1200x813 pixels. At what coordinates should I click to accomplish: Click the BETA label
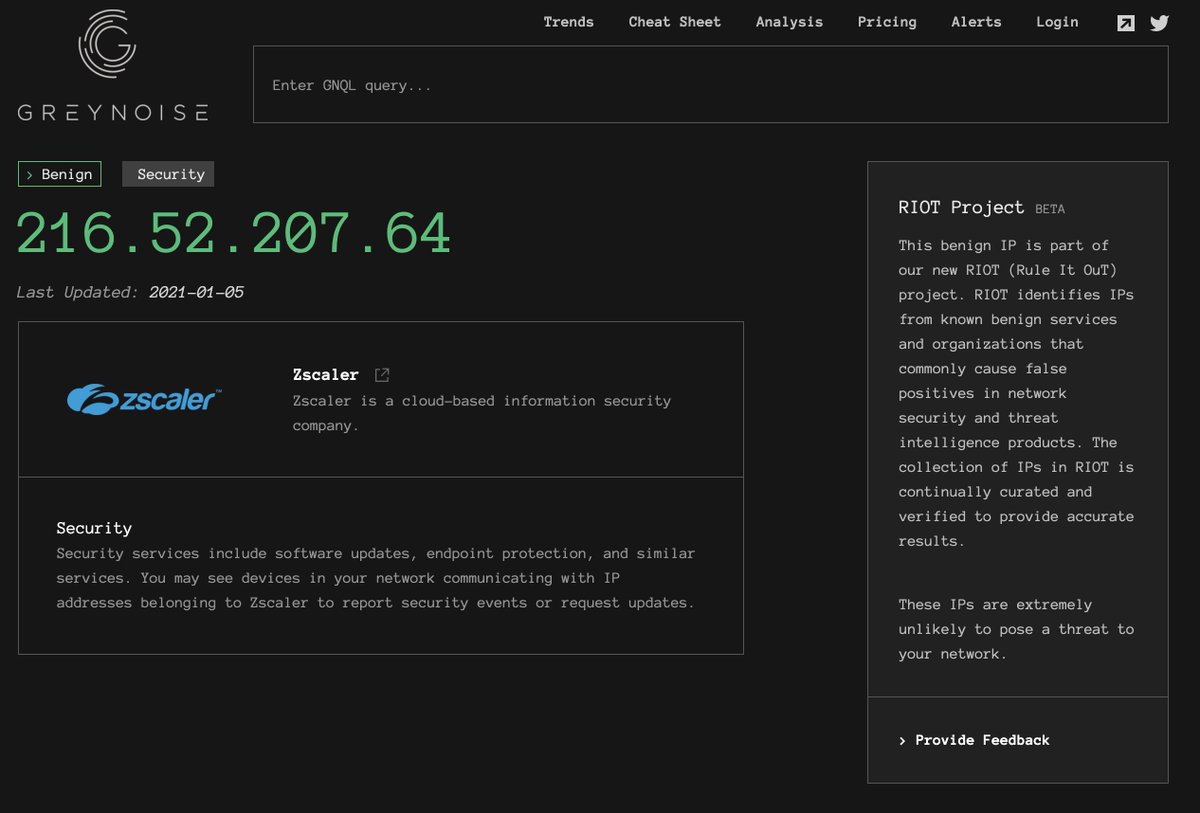(1050, 209)
